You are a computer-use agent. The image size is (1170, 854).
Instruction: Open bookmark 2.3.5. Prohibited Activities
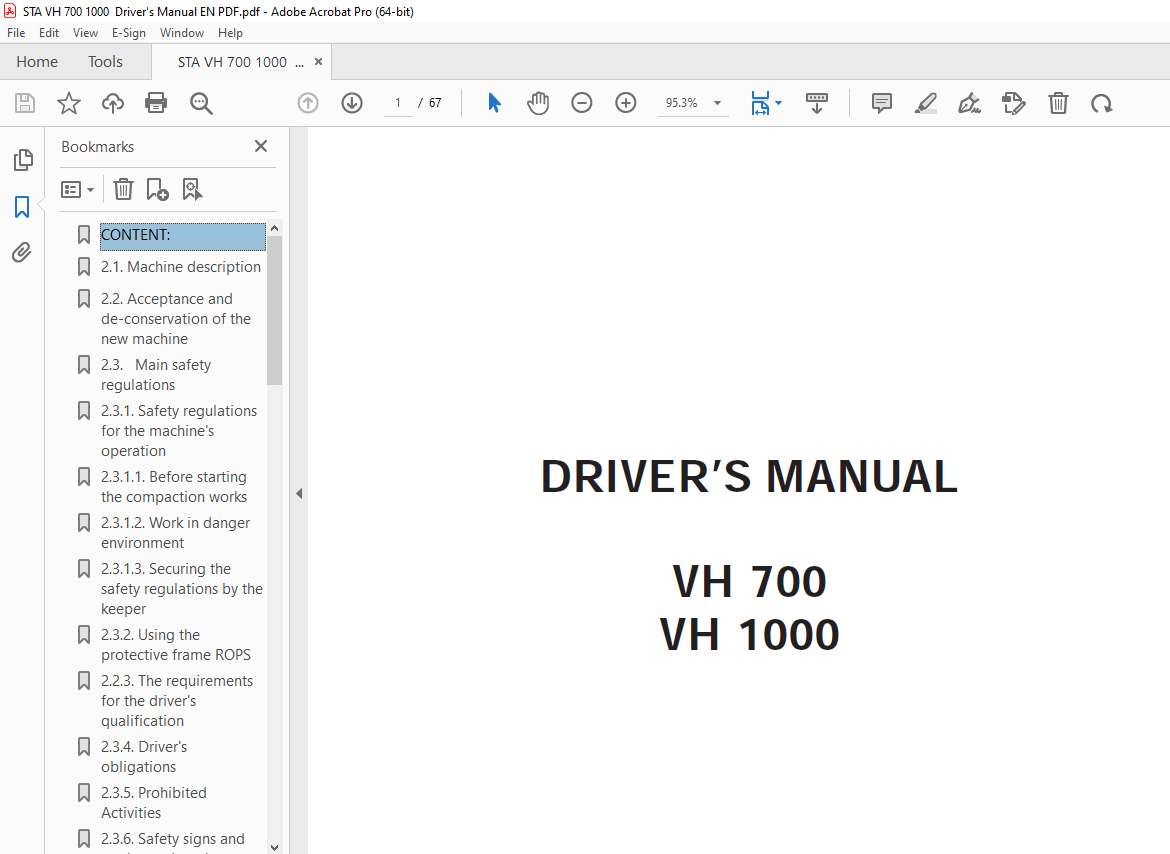(x=154, y=803)
